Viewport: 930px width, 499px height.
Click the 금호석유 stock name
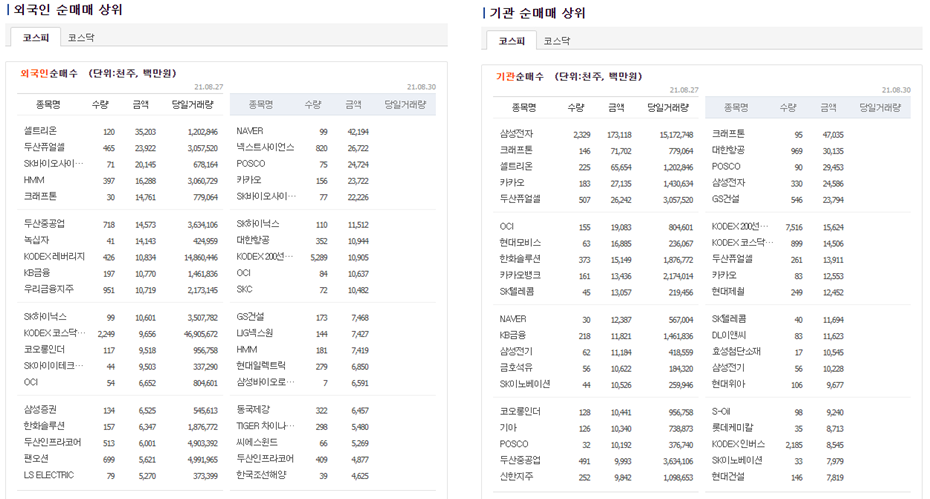[x=516, y=368]
